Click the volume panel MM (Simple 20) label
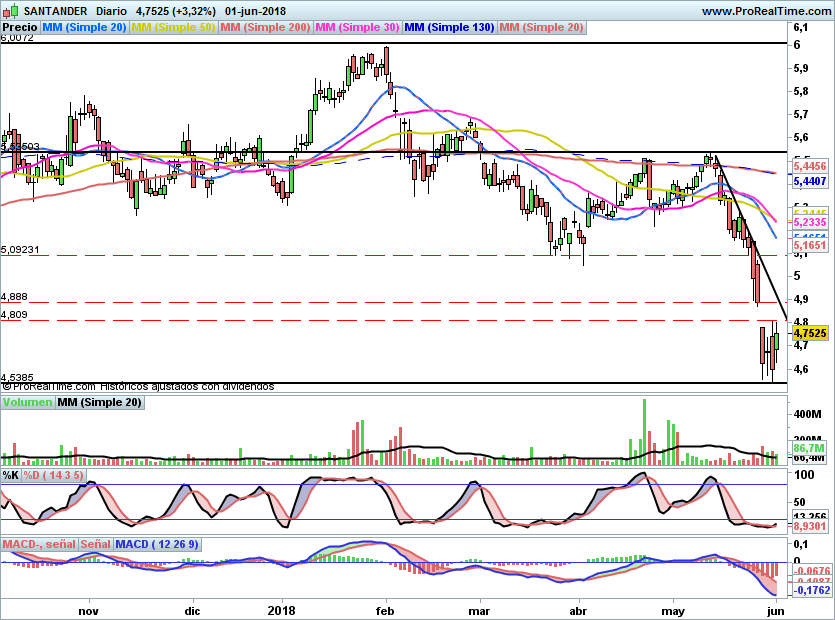Viewport: 835px width, 620px height. pos(100,402)
